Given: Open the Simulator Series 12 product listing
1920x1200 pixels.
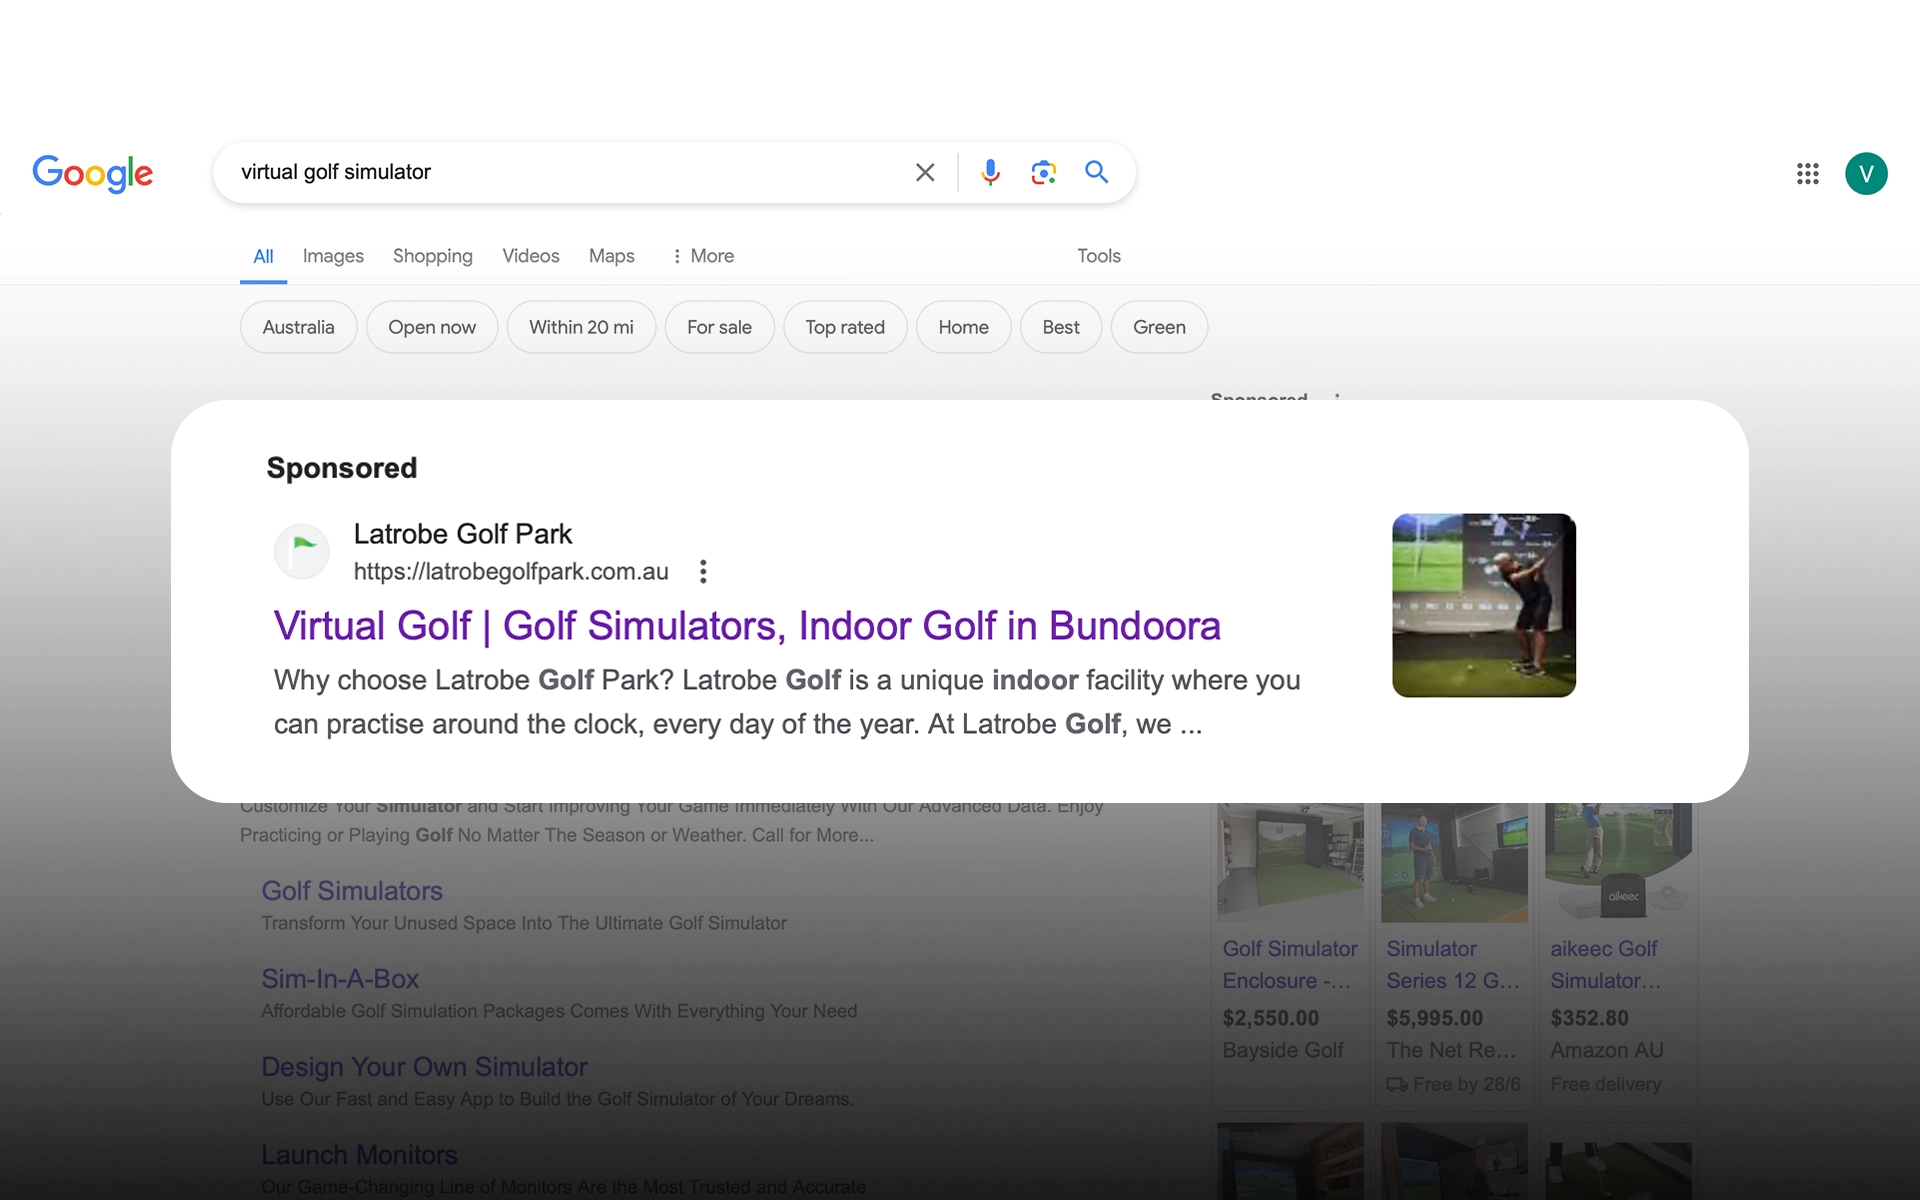Looking at the screenshot, I should [x=1453, y=965].
